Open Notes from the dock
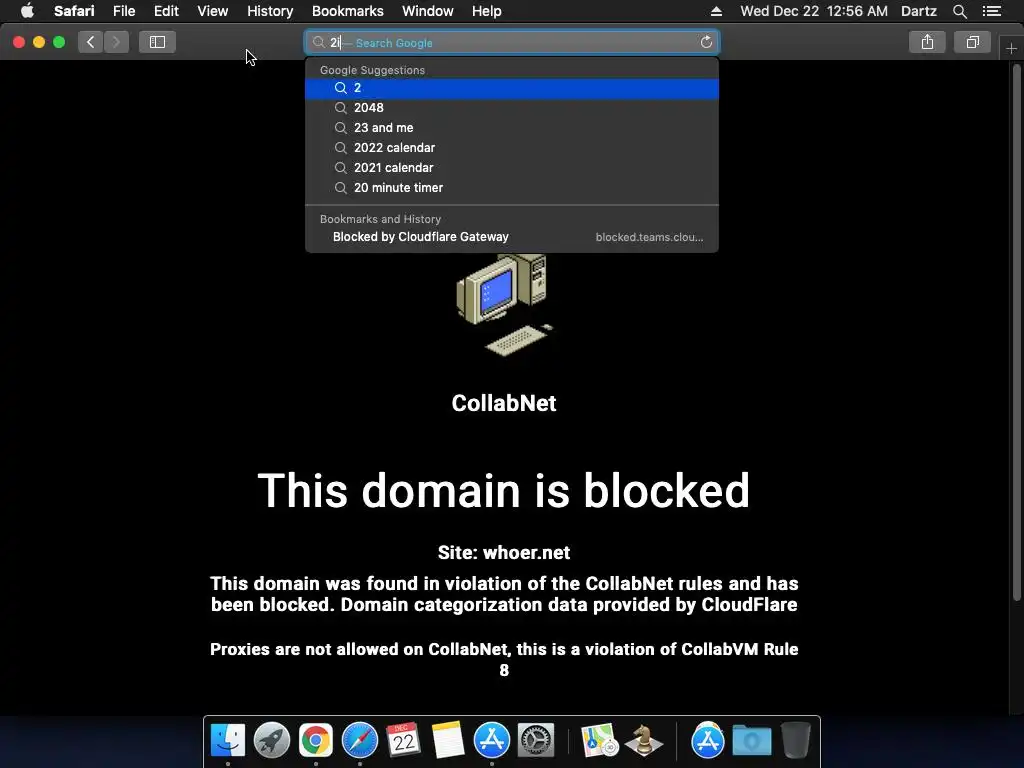 point(448,740)
